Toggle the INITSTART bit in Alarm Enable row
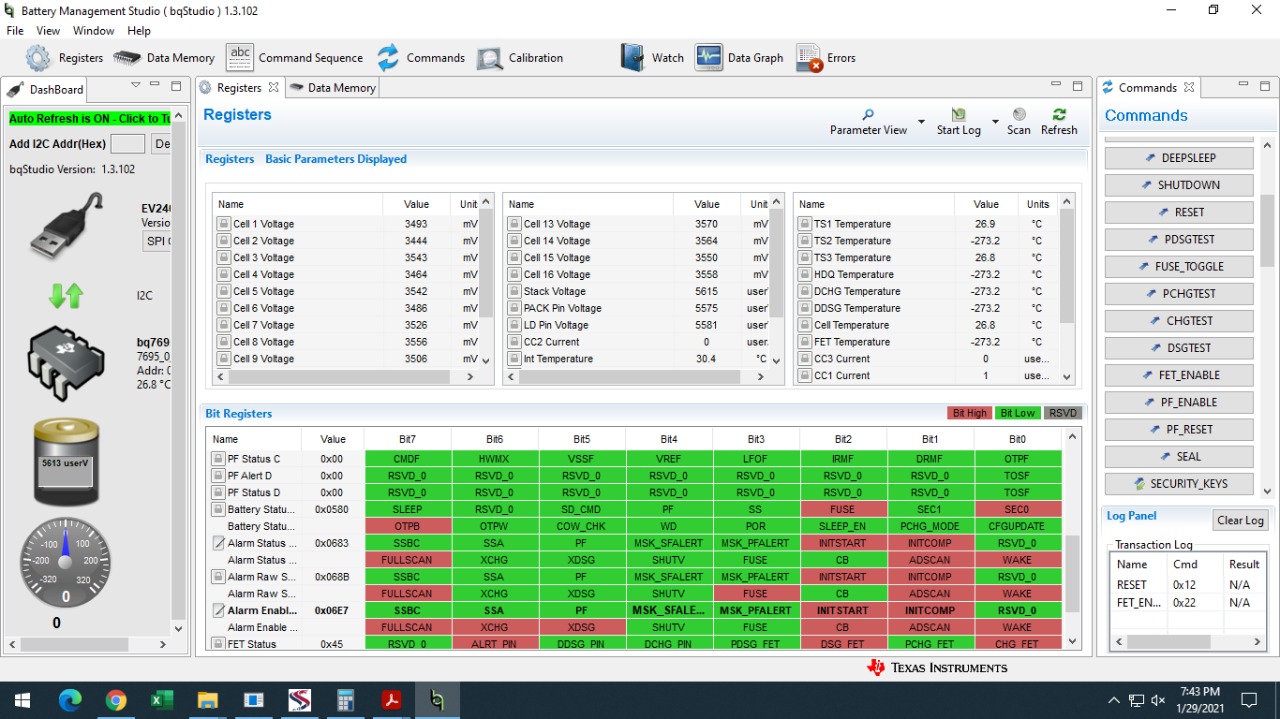 (842, 610)
